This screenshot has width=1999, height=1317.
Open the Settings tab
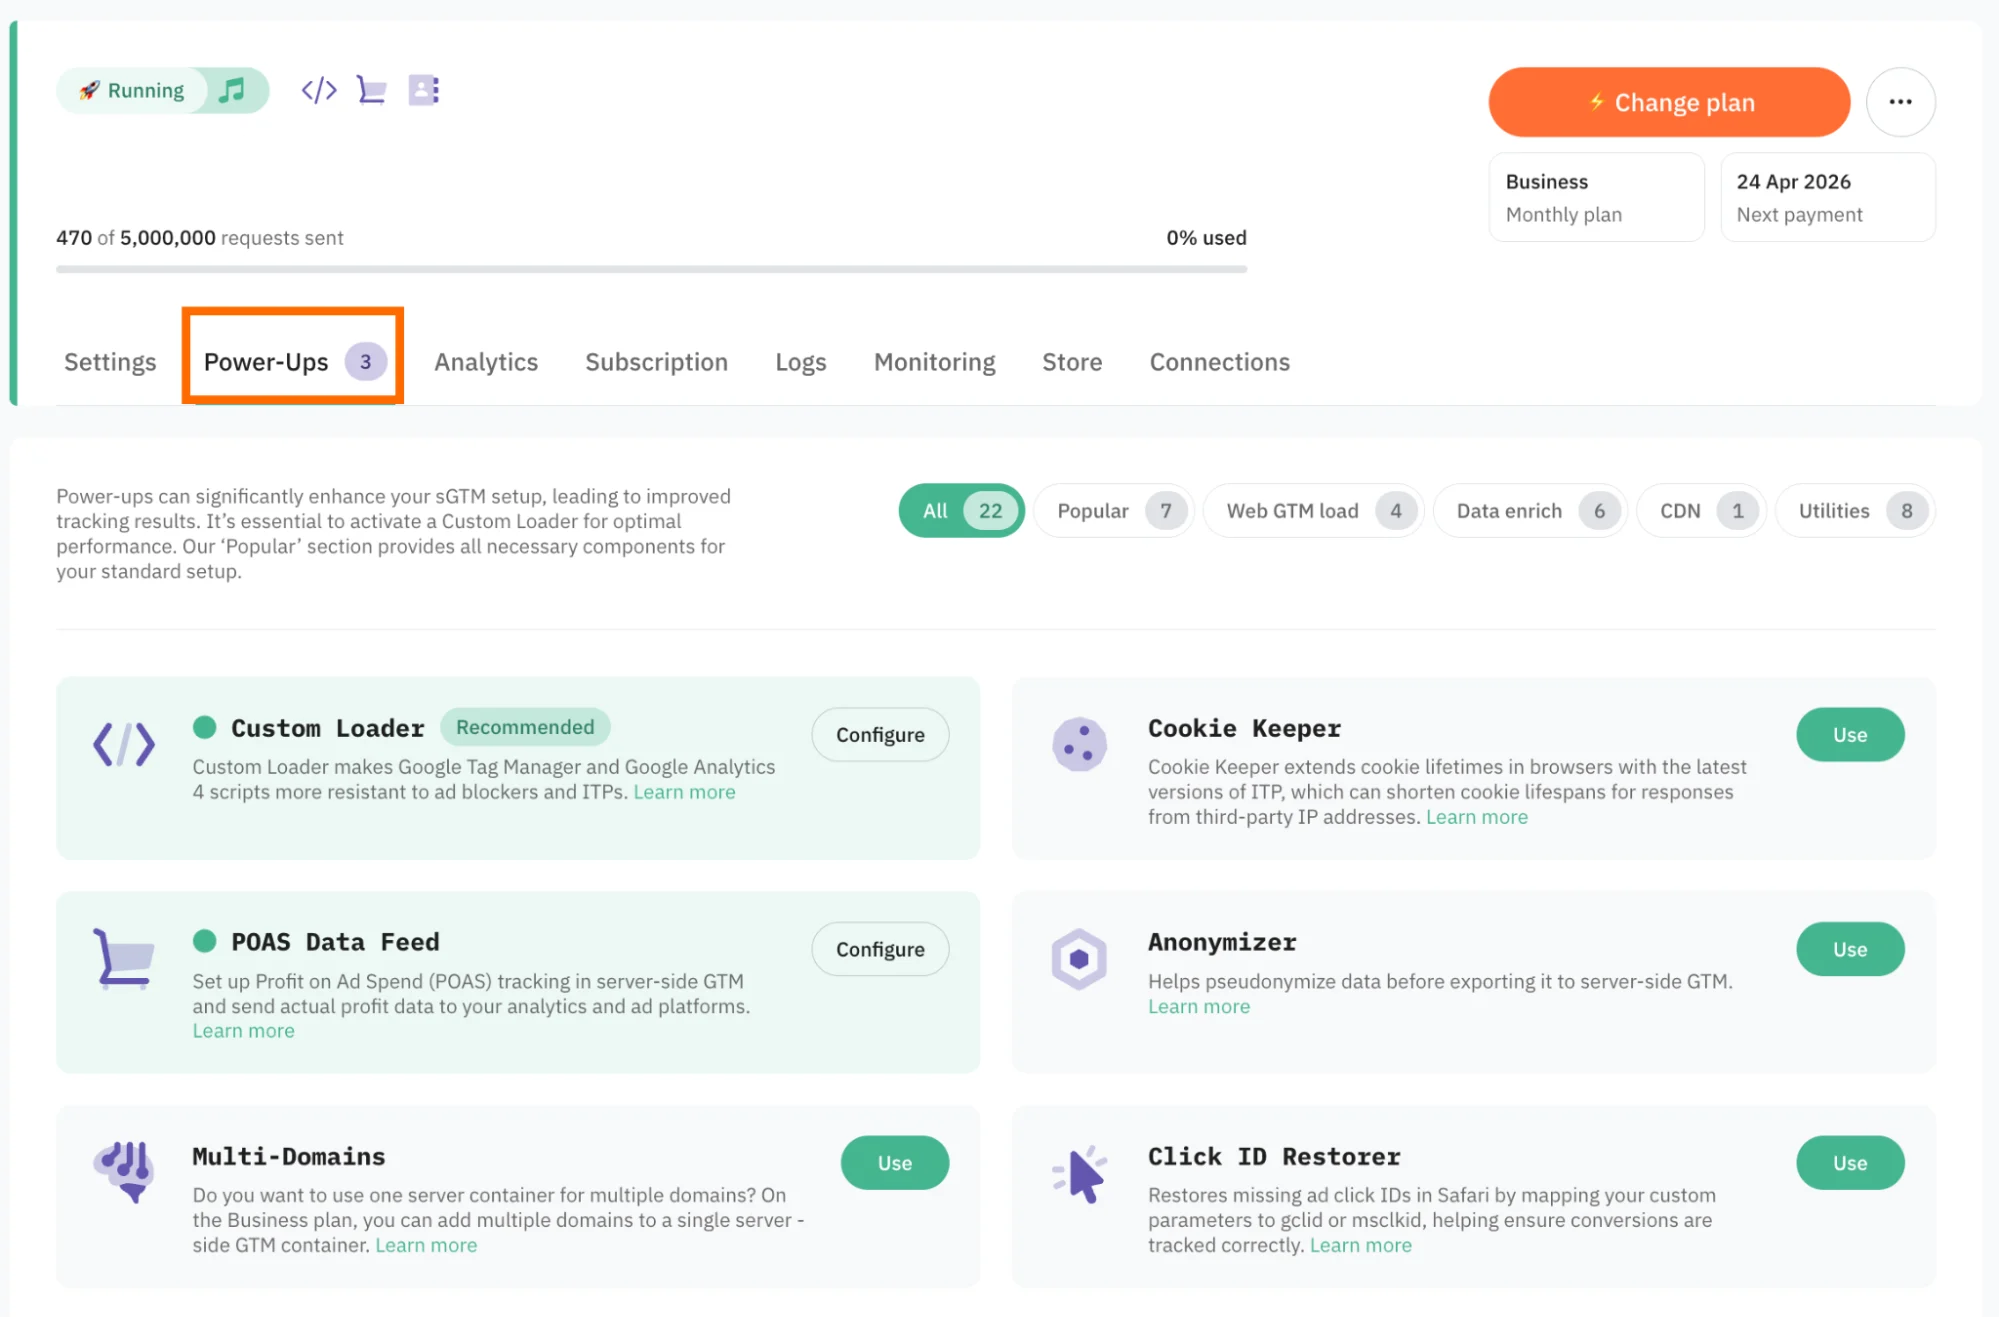(110, 362)
